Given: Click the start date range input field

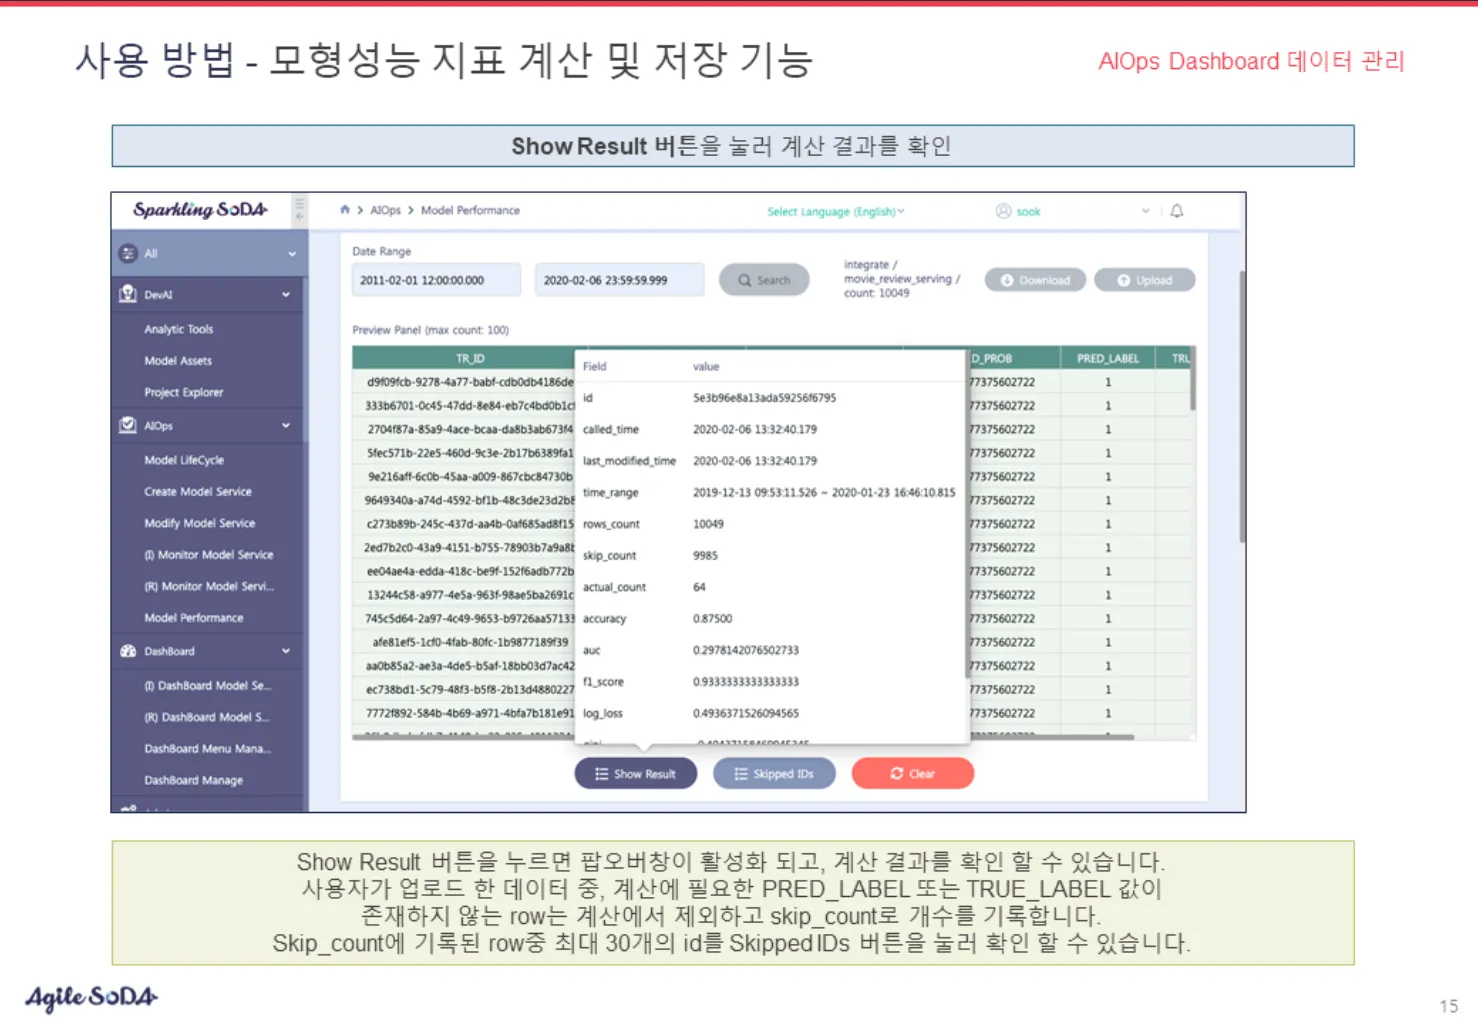Looking at the screenshot, I should pyautogui.click(x=436, y=281).
